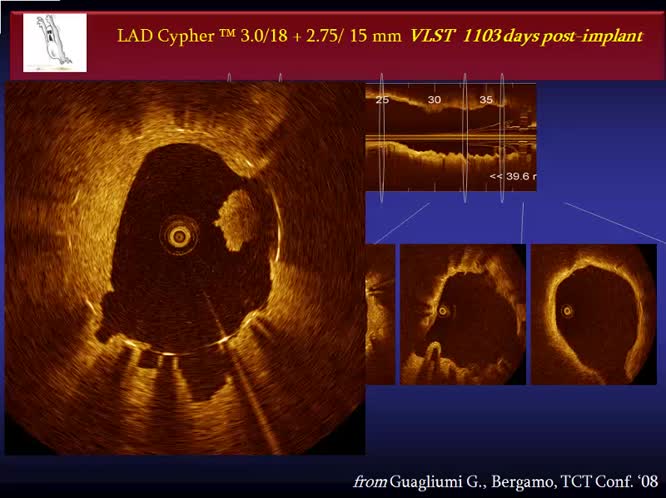Select the '<< 39.6' rewind marker text
This screenshot has height=498, width=666.
512,176
